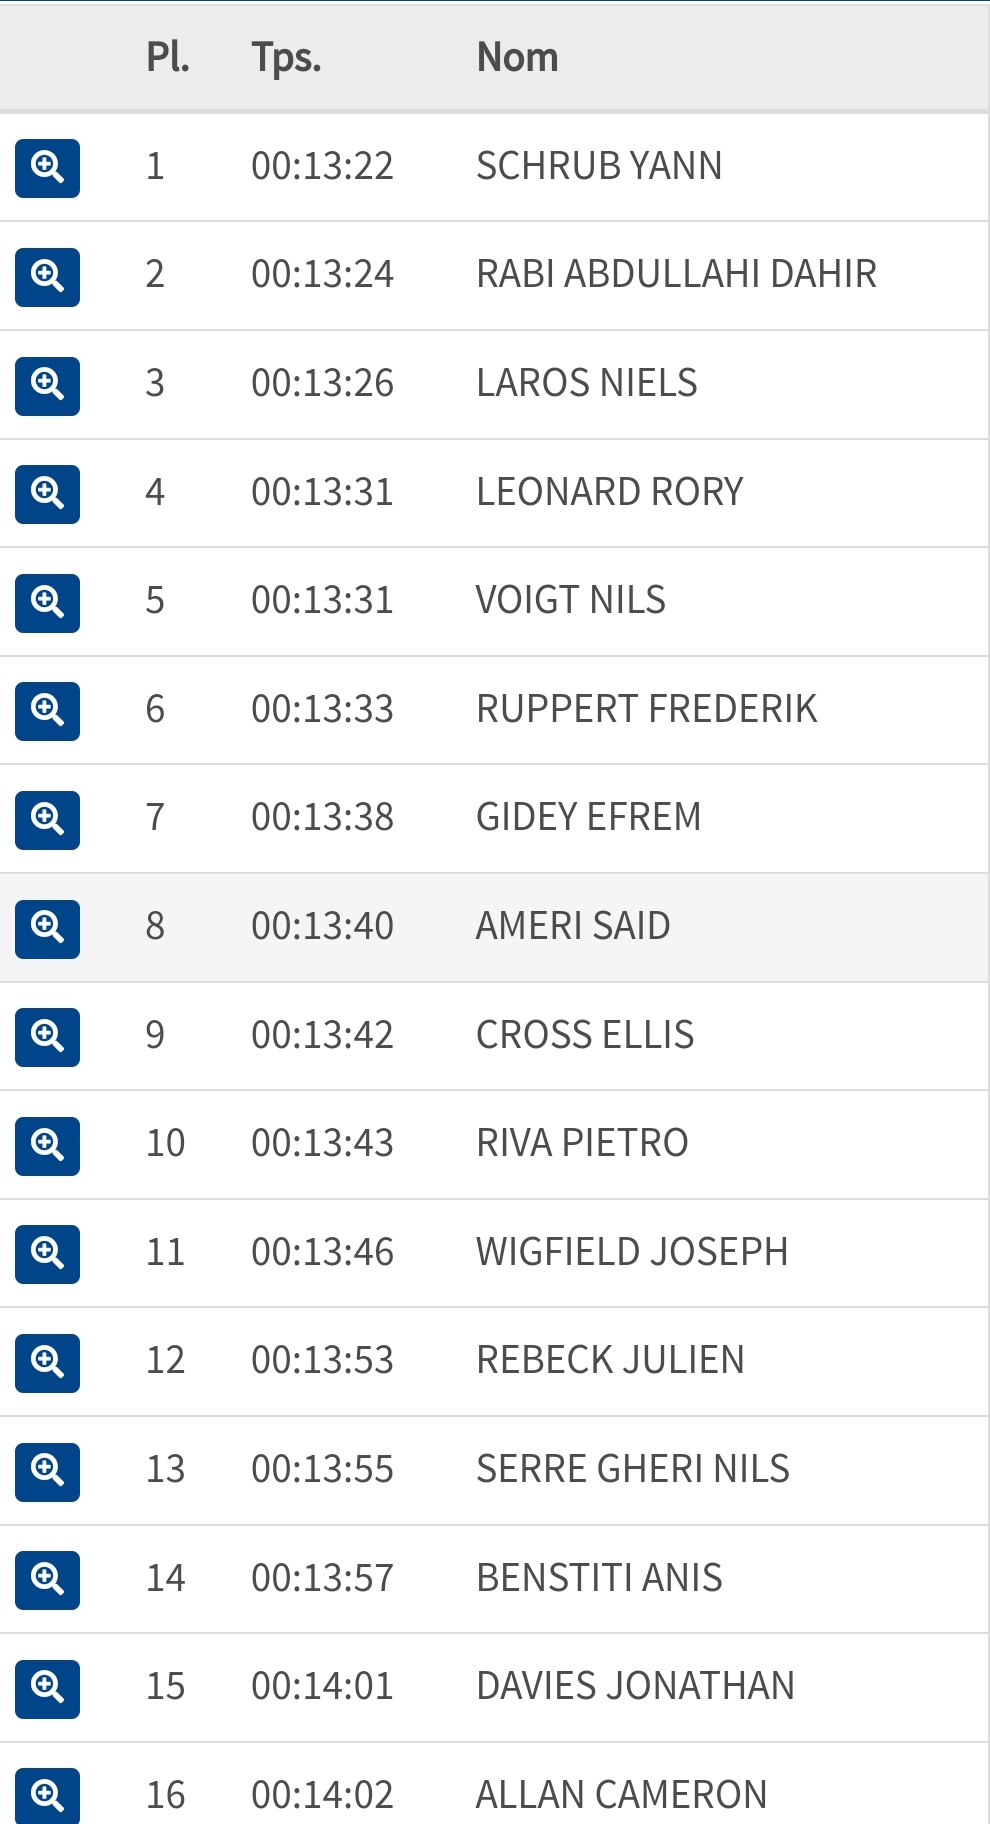Open details magnifier for RABI ABDULLAHI DAHIR

point(47,276)
